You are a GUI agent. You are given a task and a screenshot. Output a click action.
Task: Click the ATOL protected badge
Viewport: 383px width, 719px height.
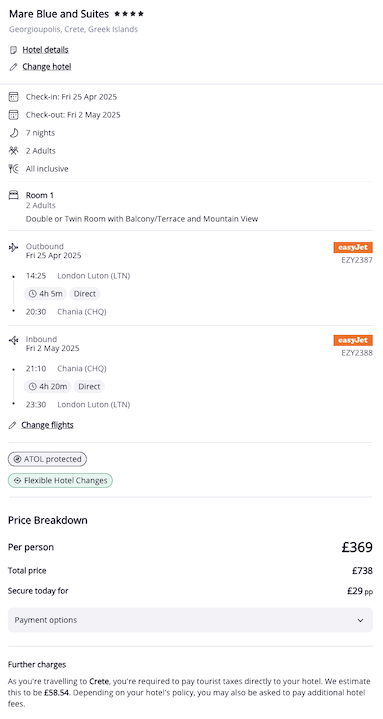click(47, 459)
